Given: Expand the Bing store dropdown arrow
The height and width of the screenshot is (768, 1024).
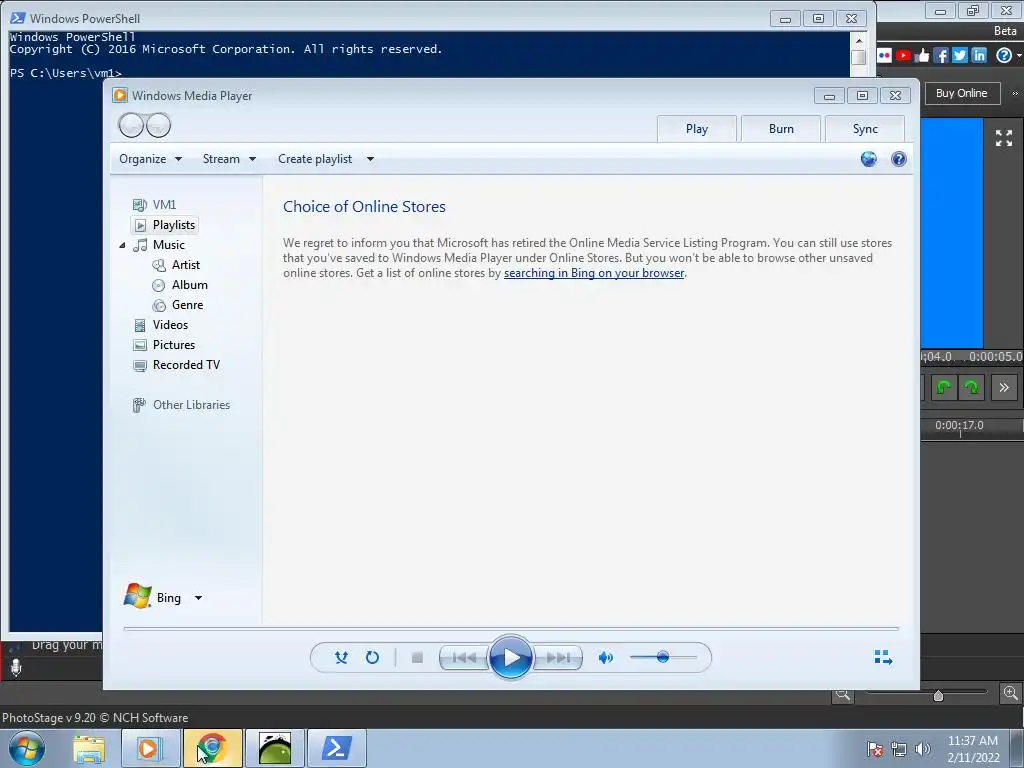Looking at the screenshot, I should [x=199, y=598].
